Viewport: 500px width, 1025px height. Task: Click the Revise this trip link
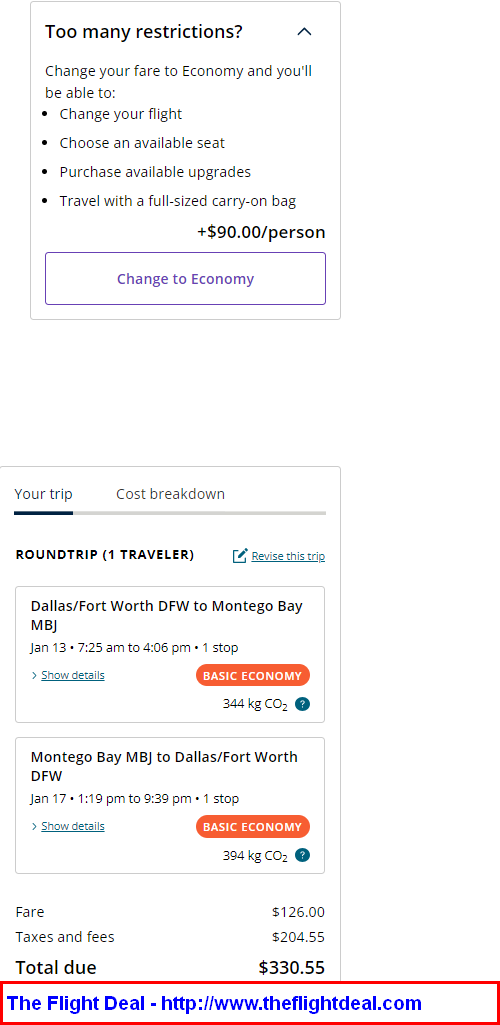click(288, 556)
